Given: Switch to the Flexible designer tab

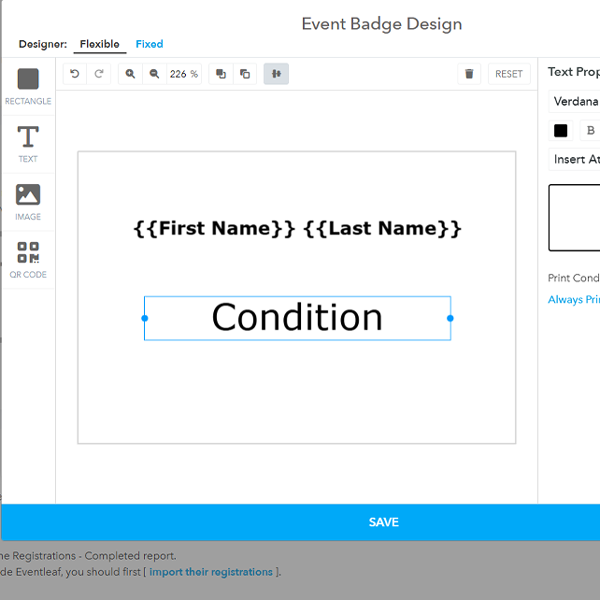Looking at the screenshot, I should click(x=100, y=44).
